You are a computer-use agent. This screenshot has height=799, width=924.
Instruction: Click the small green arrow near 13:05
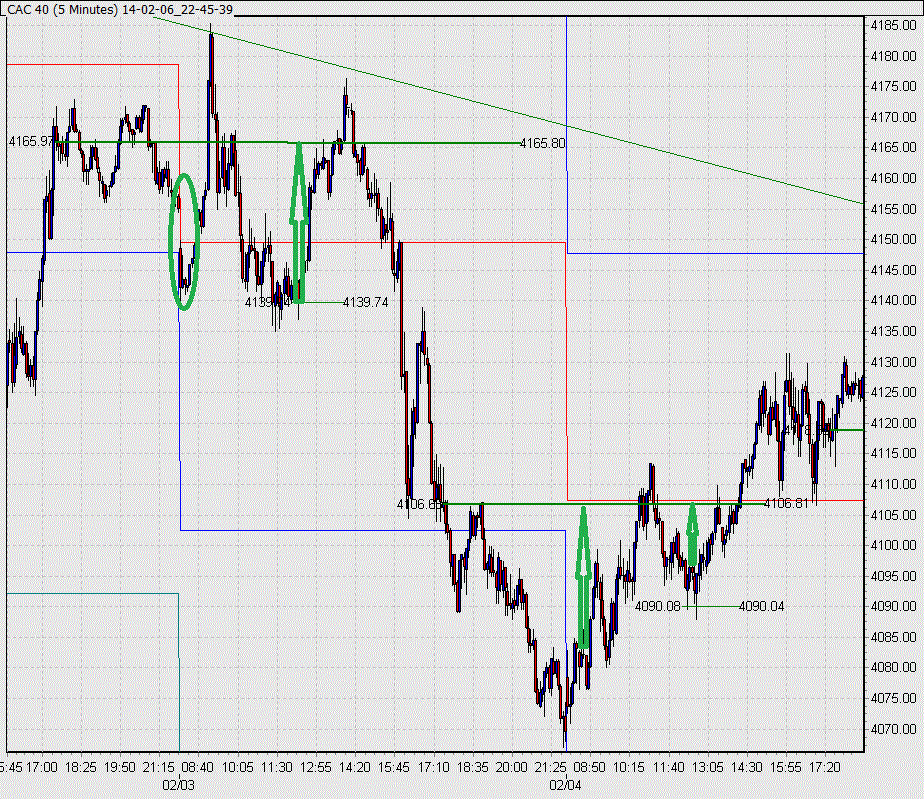point(692,535)
